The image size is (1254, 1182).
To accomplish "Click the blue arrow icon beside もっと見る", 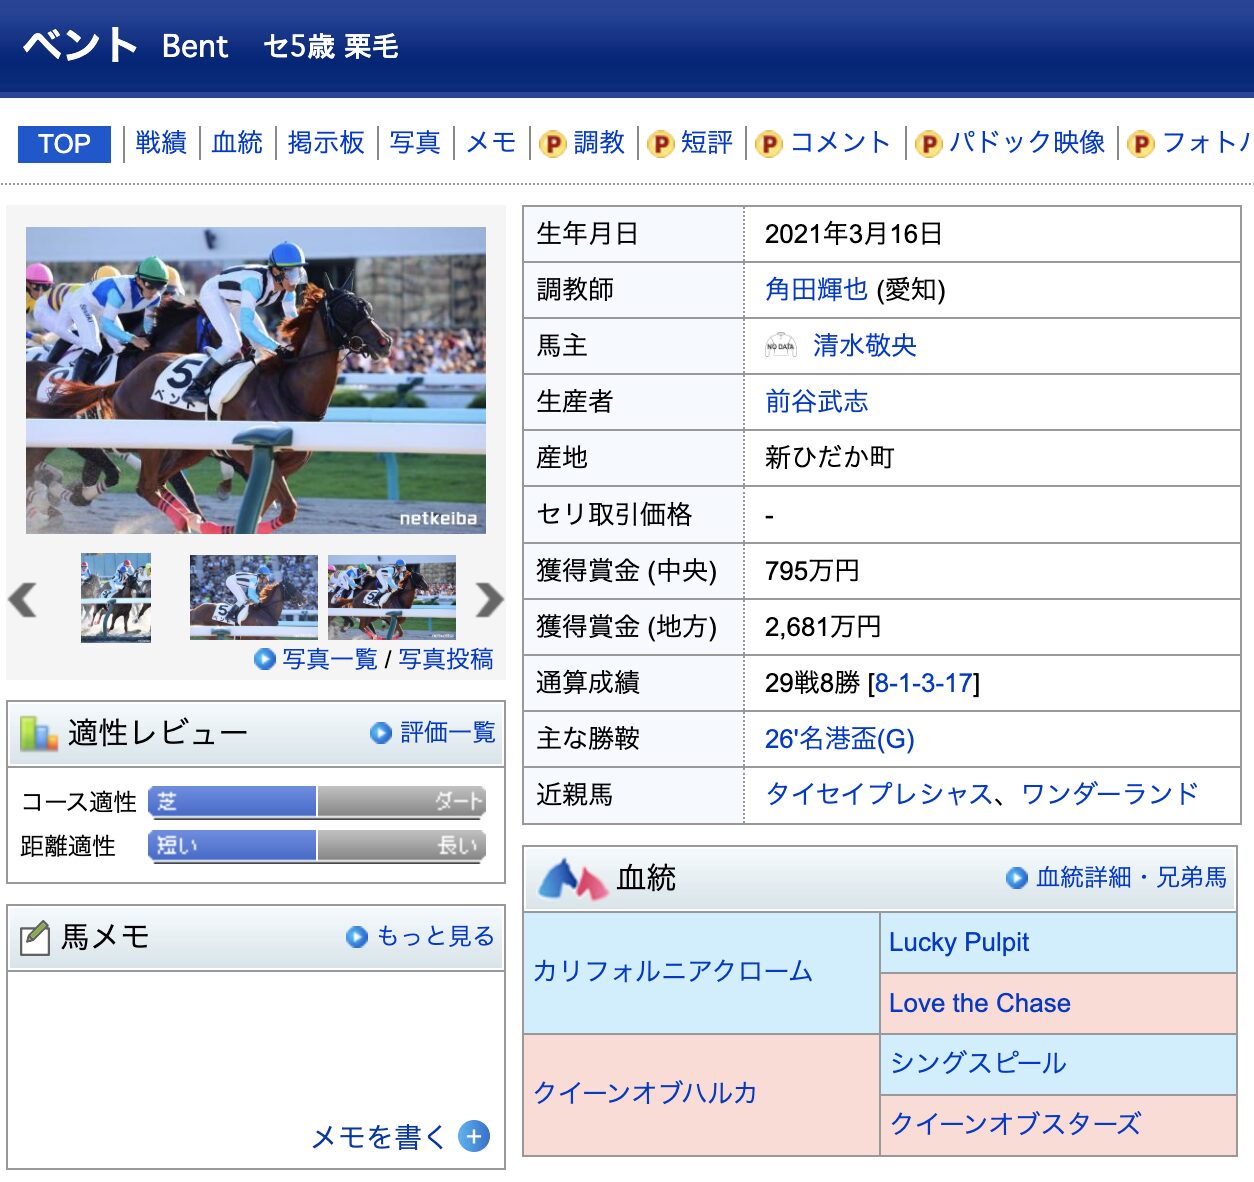I will (x=357, y=937).
